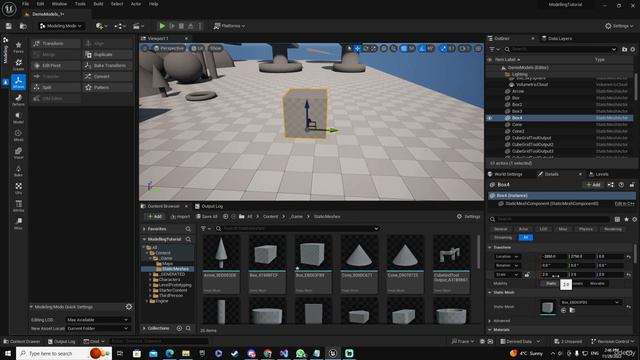
Task: Open the Static Mesh asset dropdown
Action: (590, 302)
